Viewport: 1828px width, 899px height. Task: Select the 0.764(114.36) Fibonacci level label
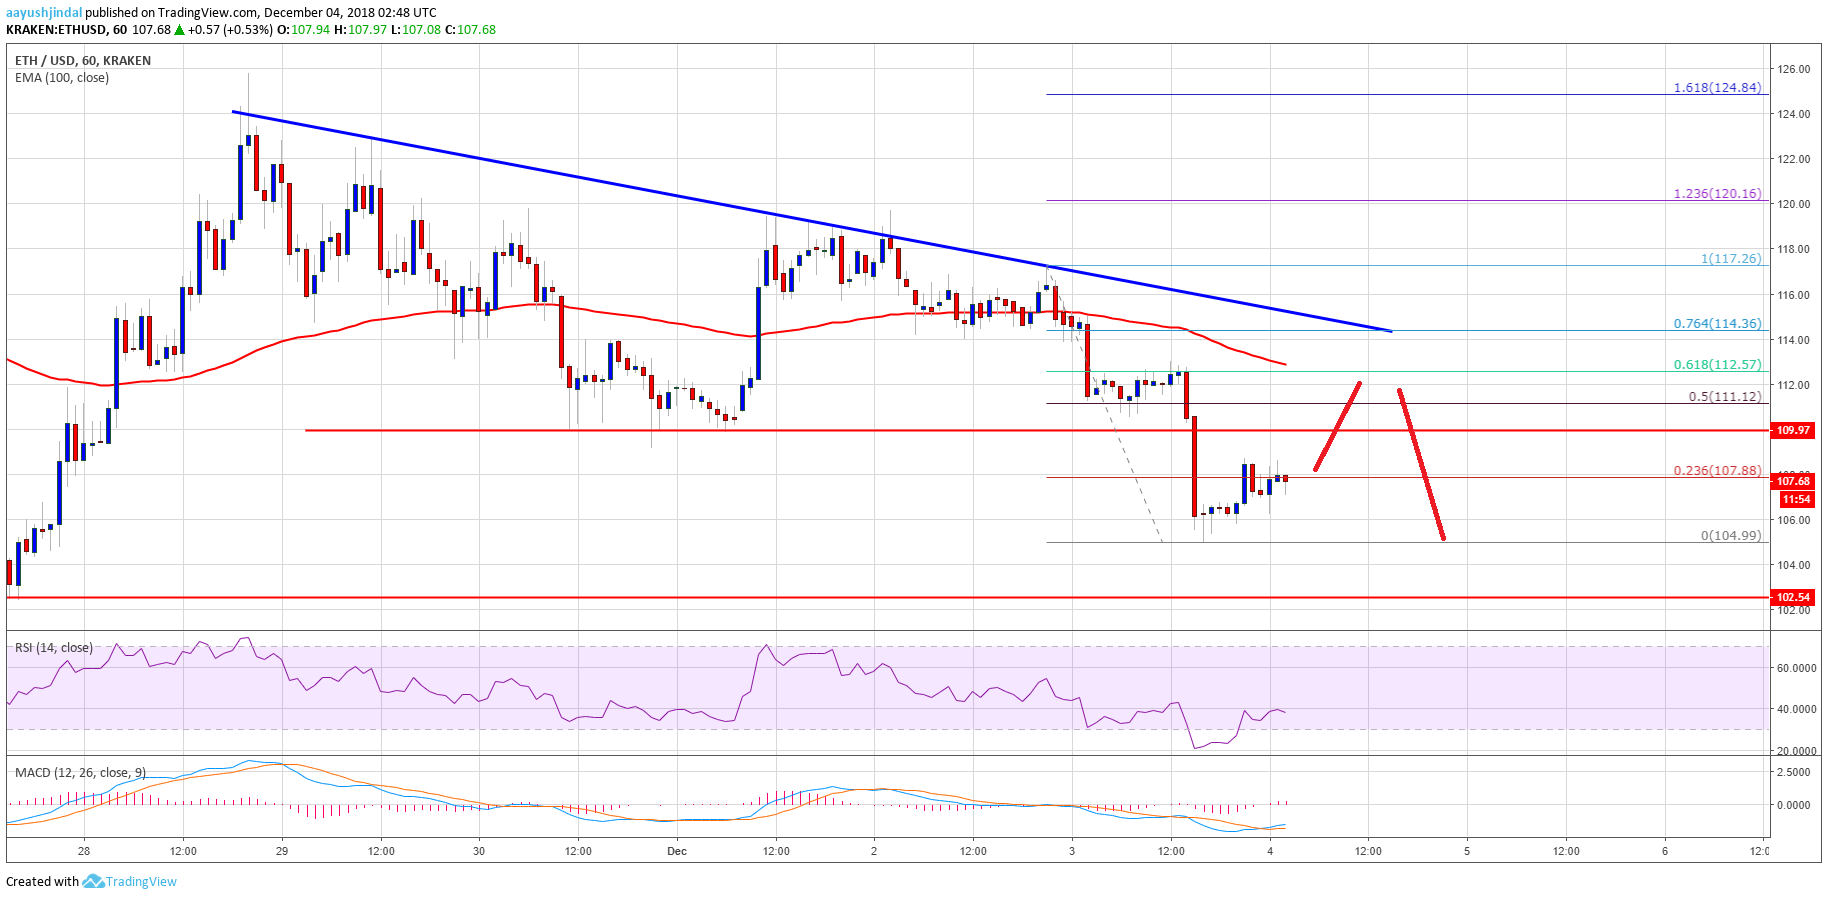[1717, 324]
